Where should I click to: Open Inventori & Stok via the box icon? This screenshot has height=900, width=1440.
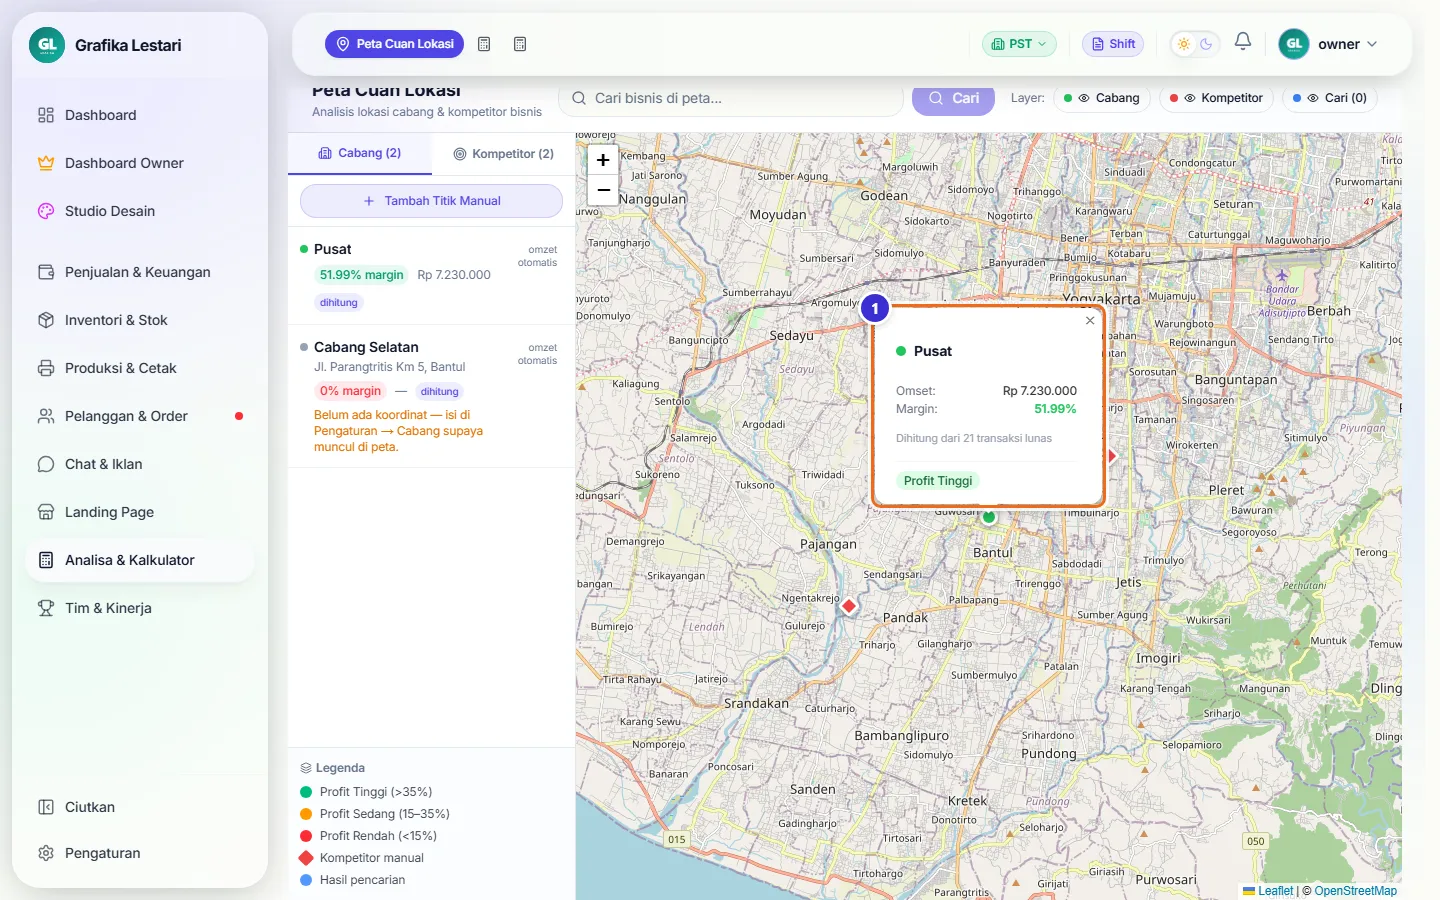46,320
